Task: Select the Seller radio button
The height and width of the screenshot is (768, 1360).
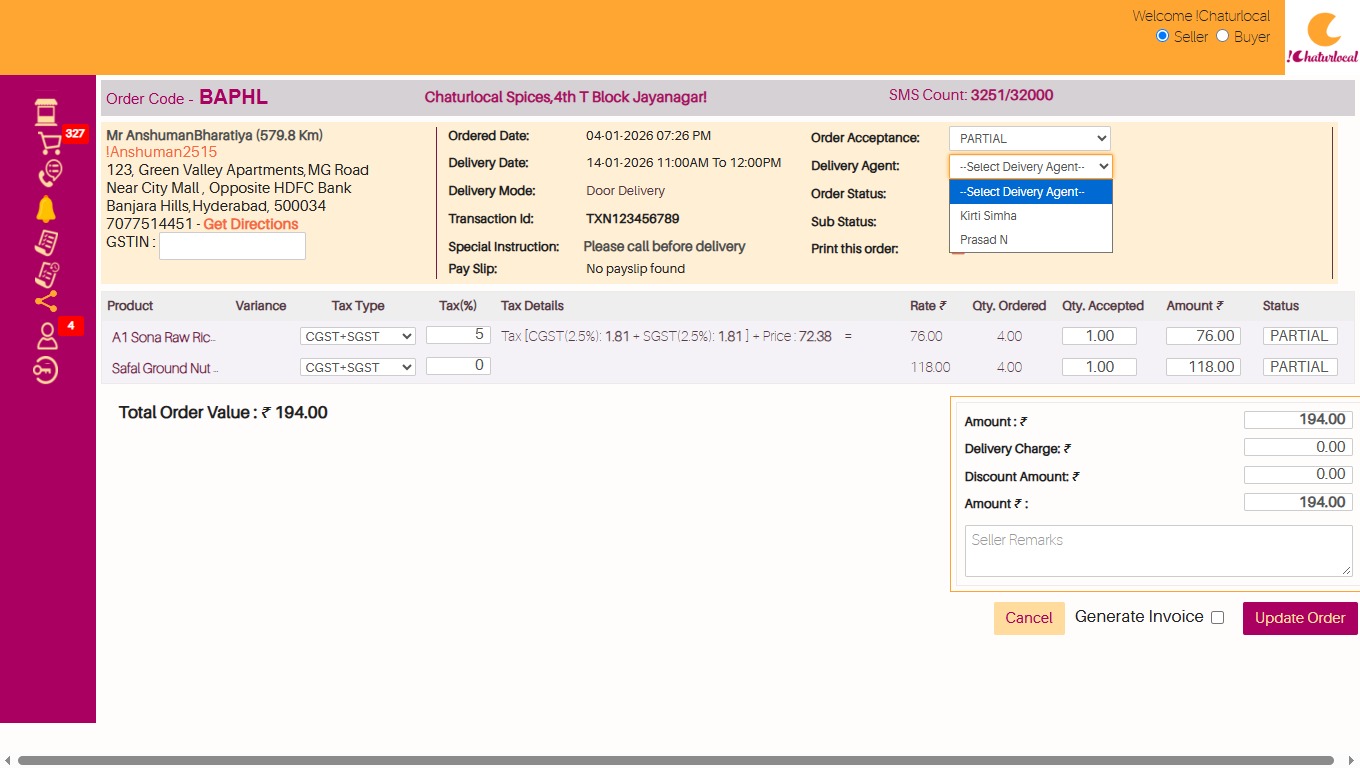Action: point(1162,36)
